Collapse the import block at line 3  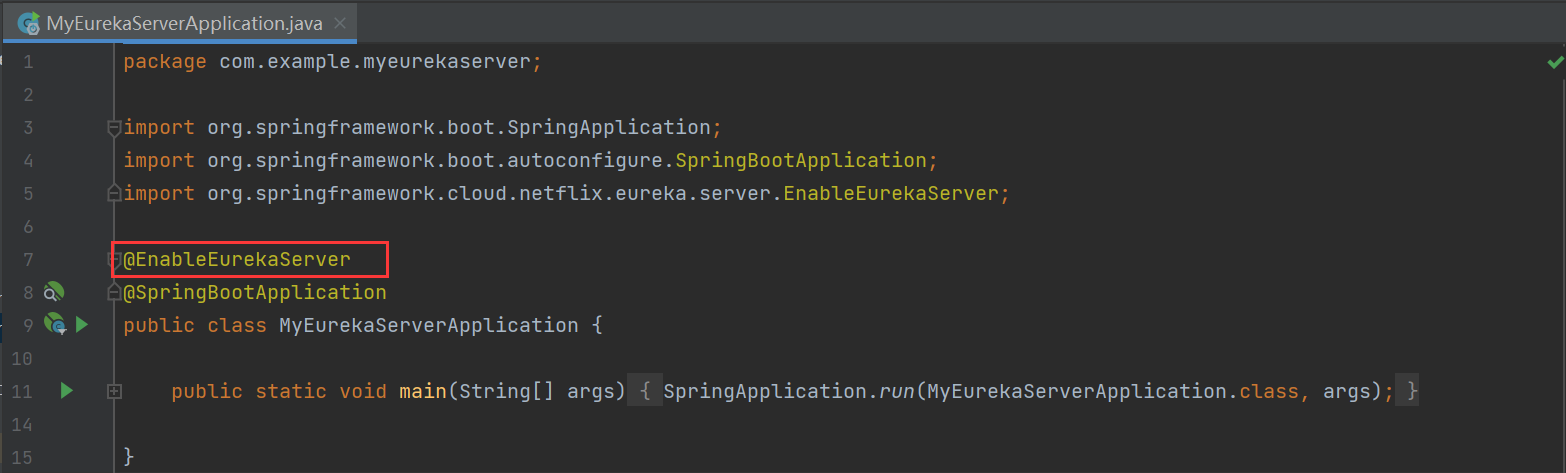[x=114, y=128]
